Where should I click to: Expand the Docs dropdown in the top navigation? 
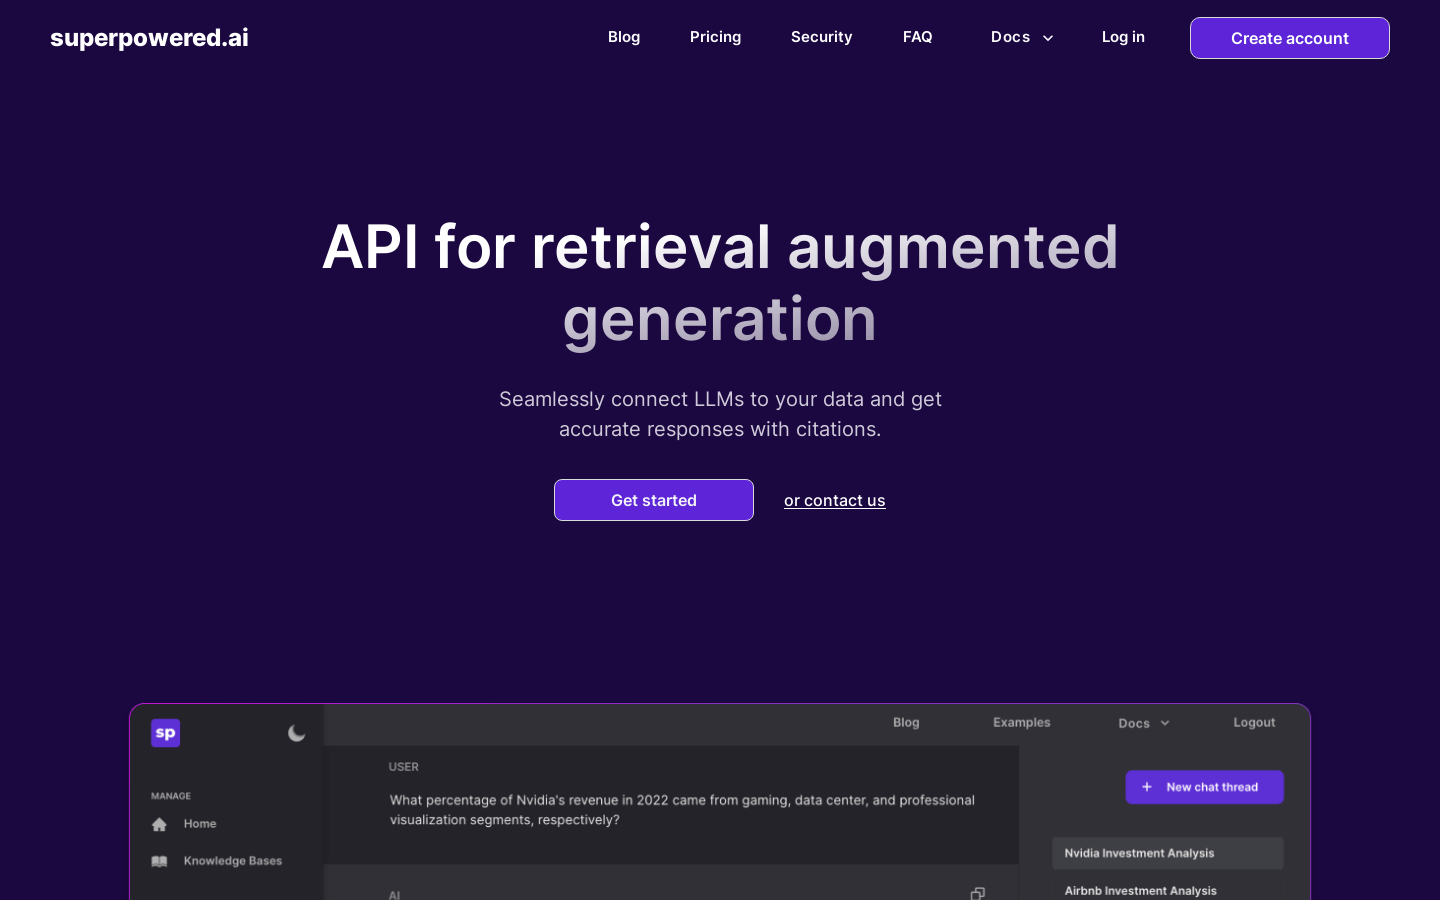pos(1022,37)
